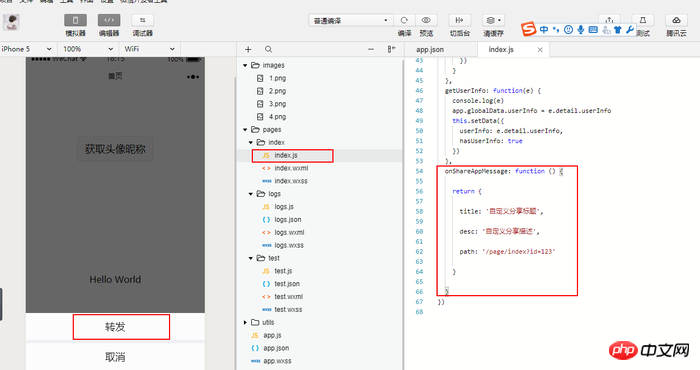The height and width of the screenshot is (370, 700).
Task: Open 4.png in the images folder
Action: [x=277, y=117]
